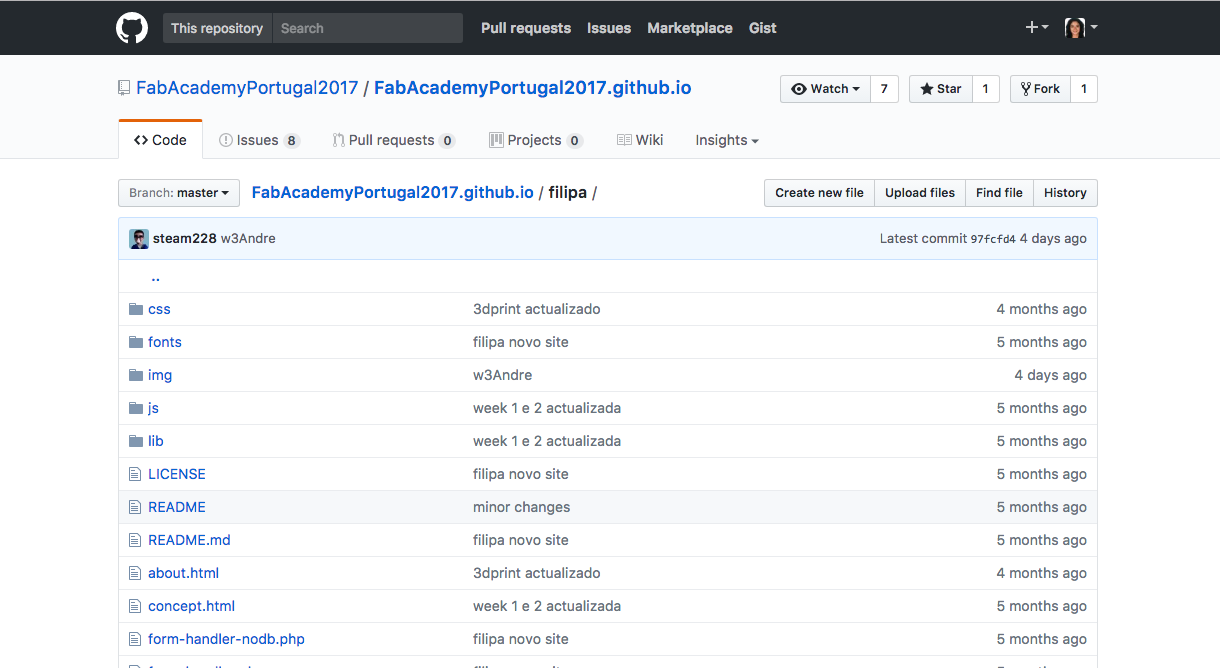1220x668 pixels.
Task: Open the Branch: master selector
Action: tap(179, 193)
